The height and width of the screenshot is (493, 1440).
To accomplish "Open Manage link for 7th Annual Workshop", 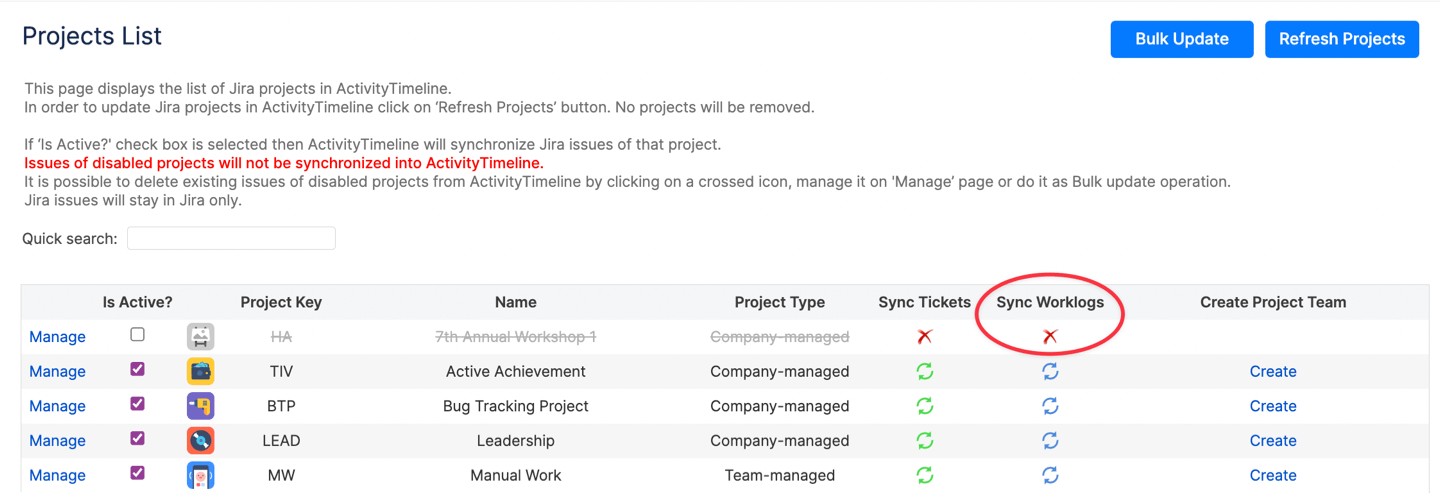I will pyautogui.click(x=57, y=337).
